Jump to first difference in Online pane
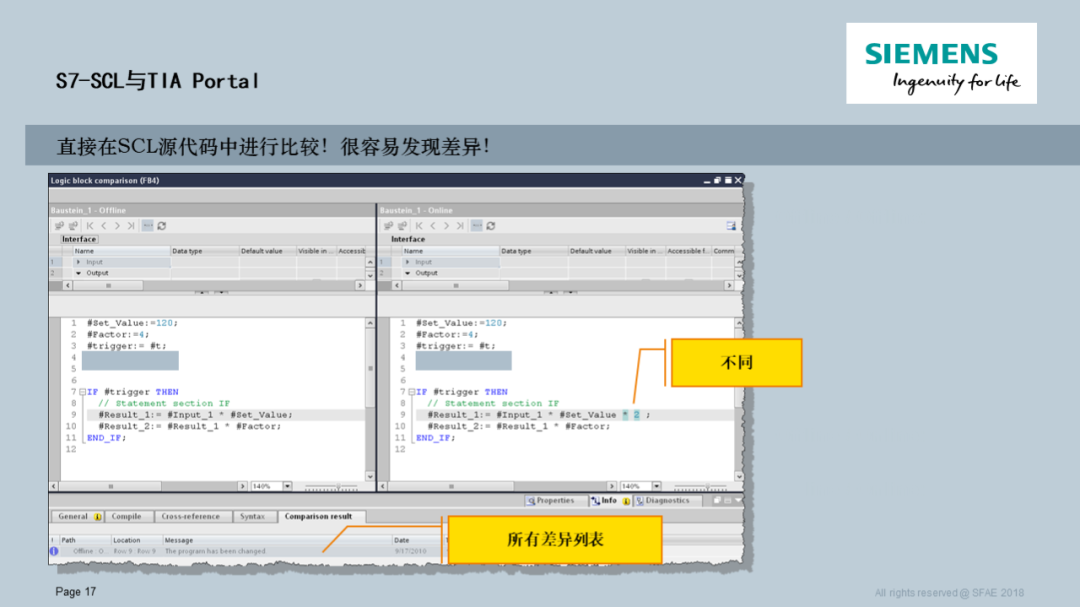Screen dimensions: 1080x607 419,226
